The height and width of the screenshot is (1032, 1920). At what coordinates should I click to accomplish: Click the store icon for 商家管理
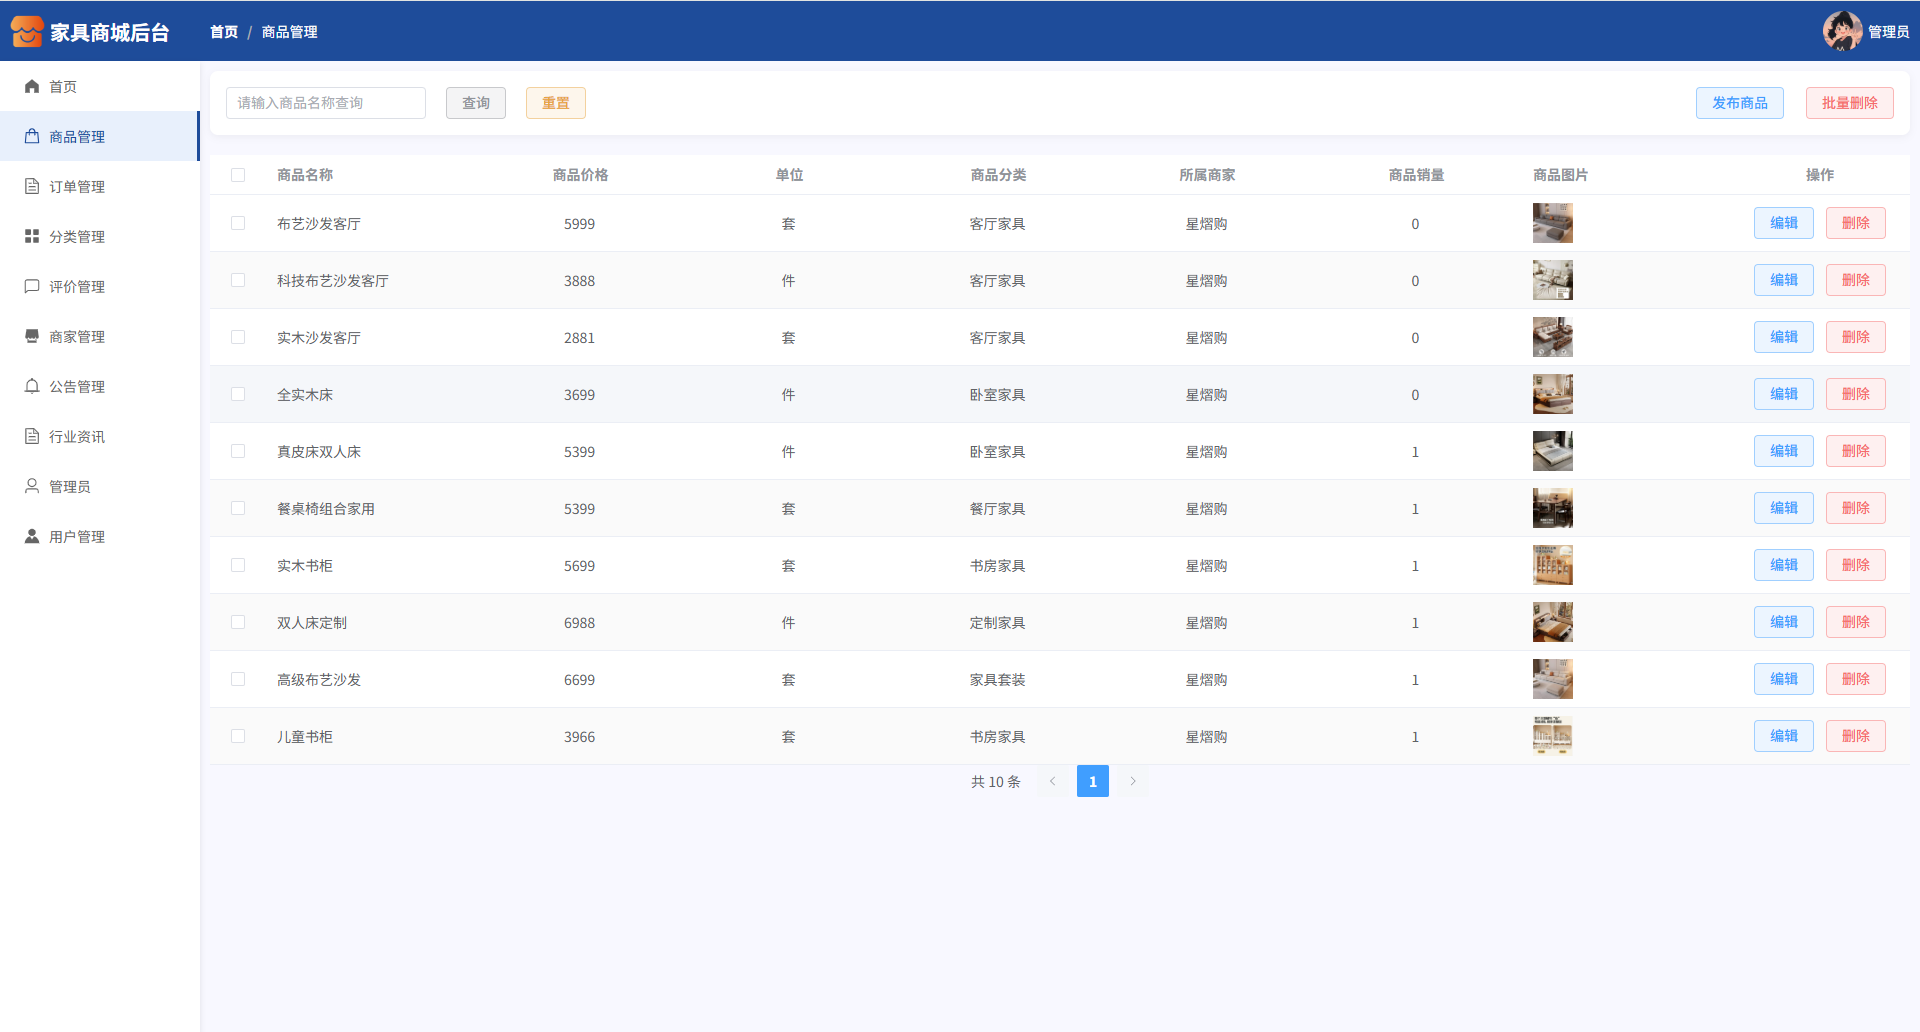[x=32, y=337]
